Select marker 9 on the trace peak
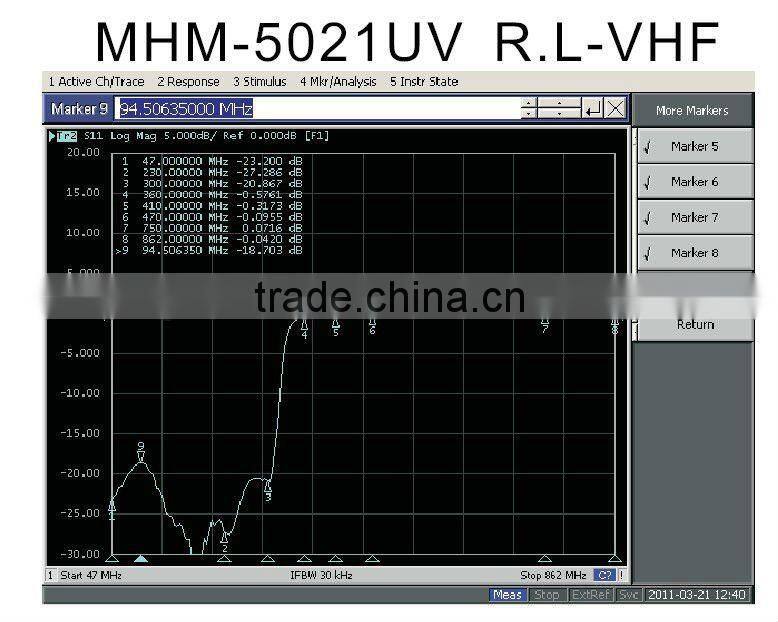This screenshot has height=622, width=778. [x=141, y=452]
